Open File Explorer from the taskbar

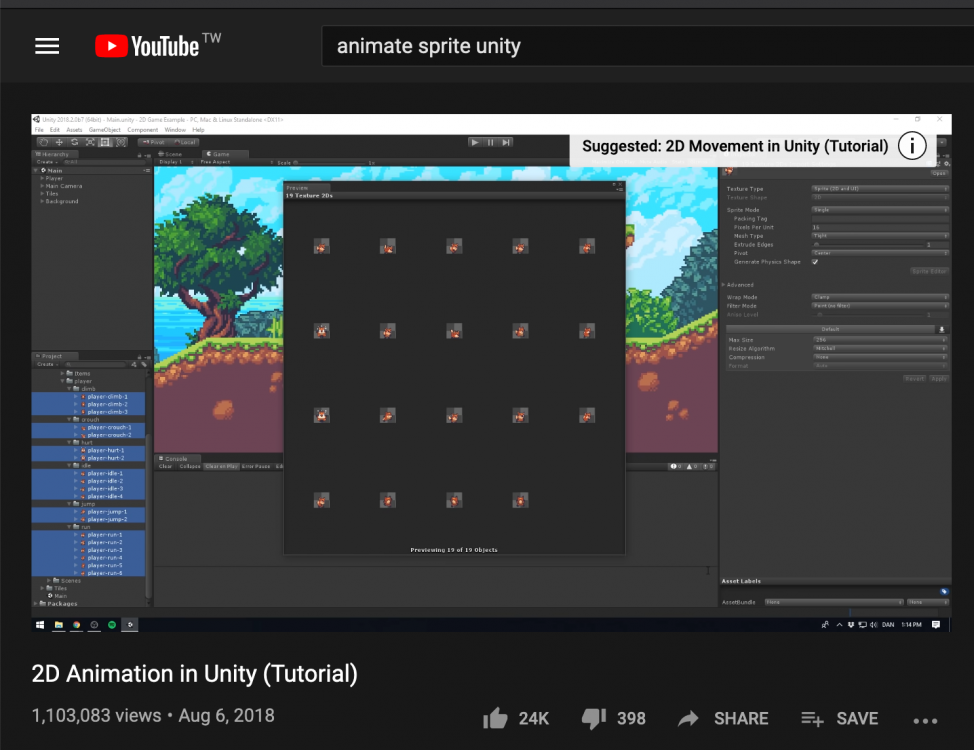(x=58, y=624)
